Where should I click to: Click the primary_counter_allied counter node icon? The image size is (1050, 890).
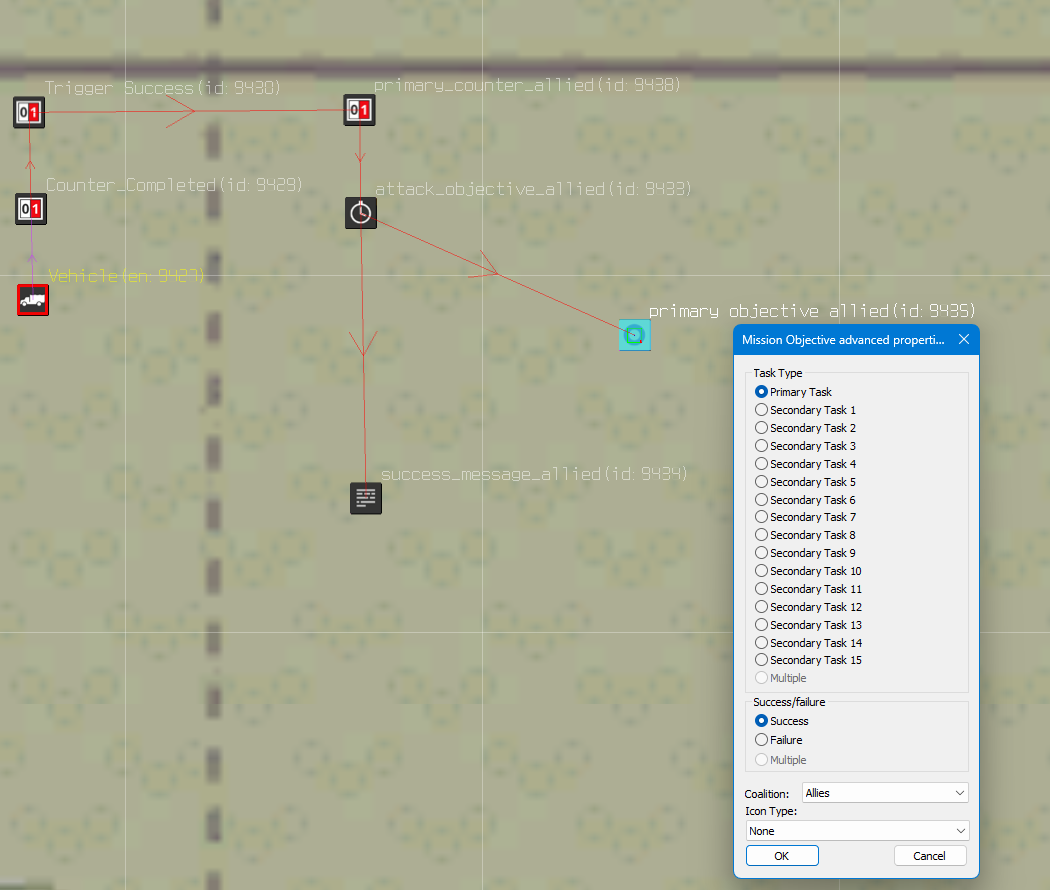tap(359, 110)
